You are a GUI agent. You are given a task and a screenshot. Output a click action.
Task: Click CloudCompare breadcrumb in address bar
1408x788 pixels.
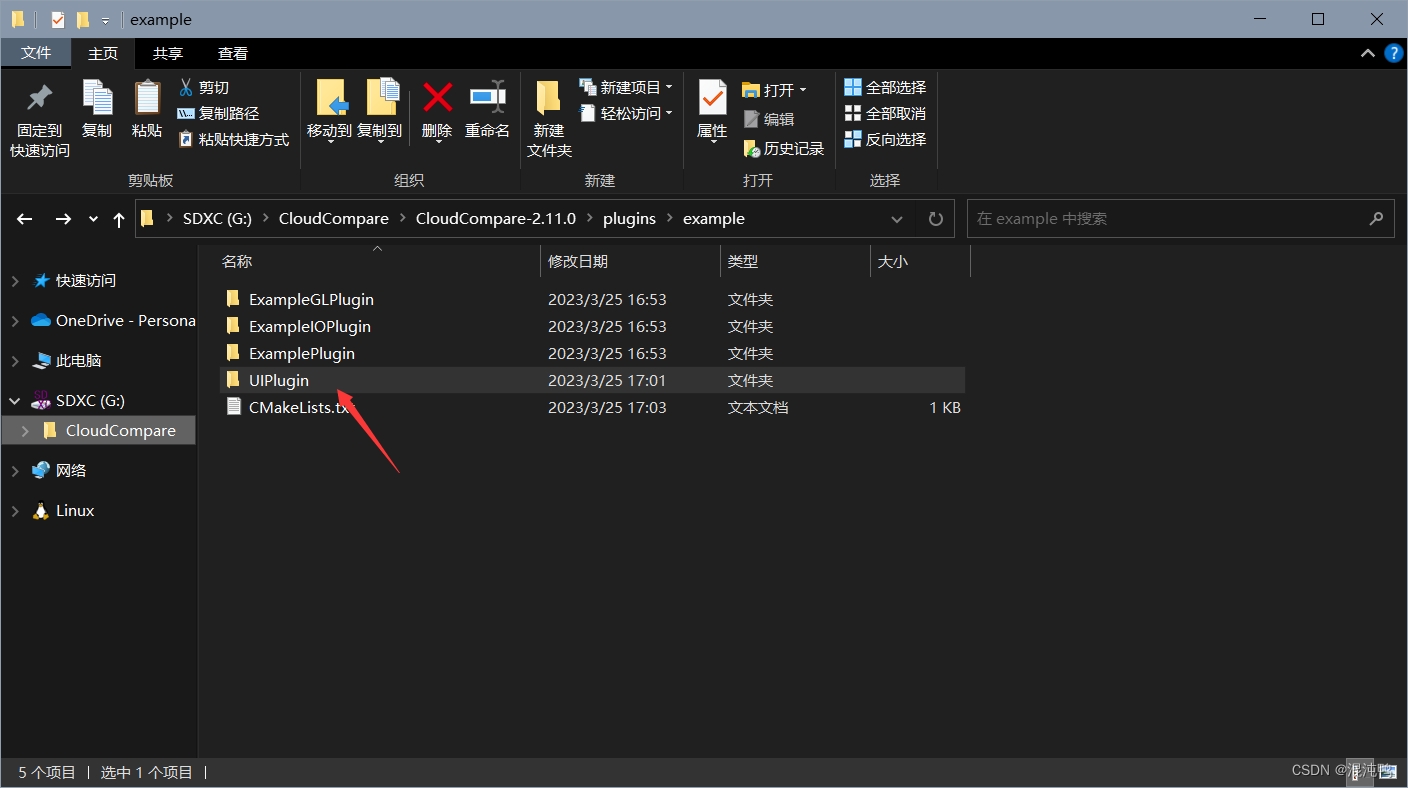click(x=333, y=218)
